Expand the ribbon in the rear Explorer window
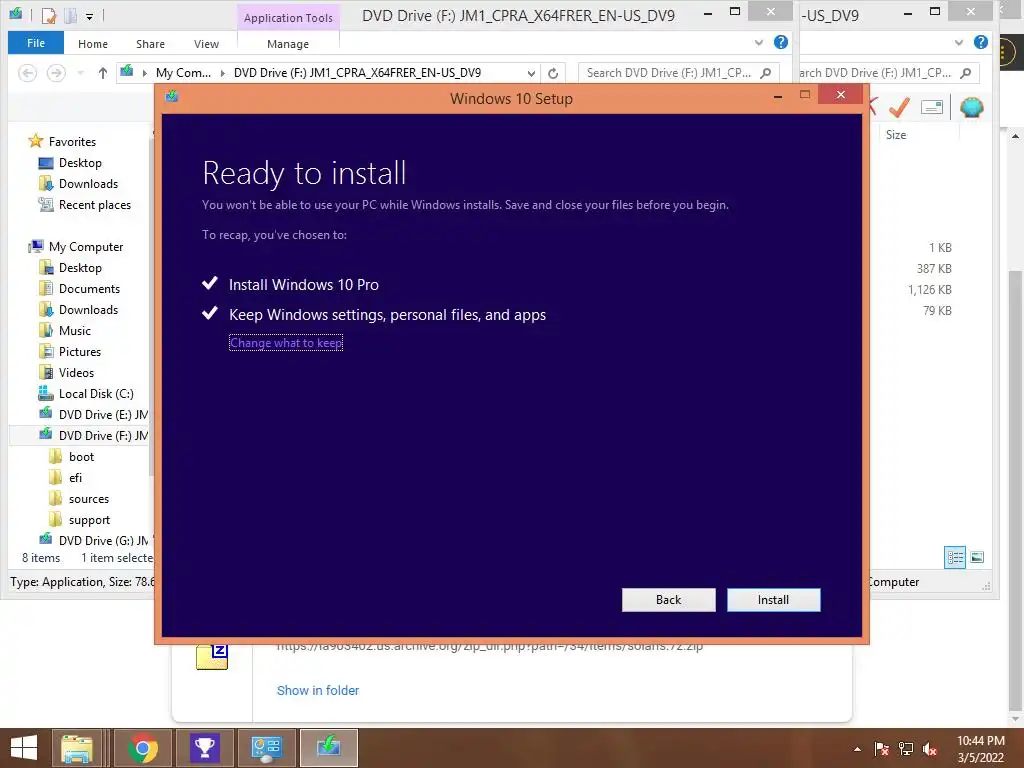Viewport: 1024px width, 768px height. point(958,42)
